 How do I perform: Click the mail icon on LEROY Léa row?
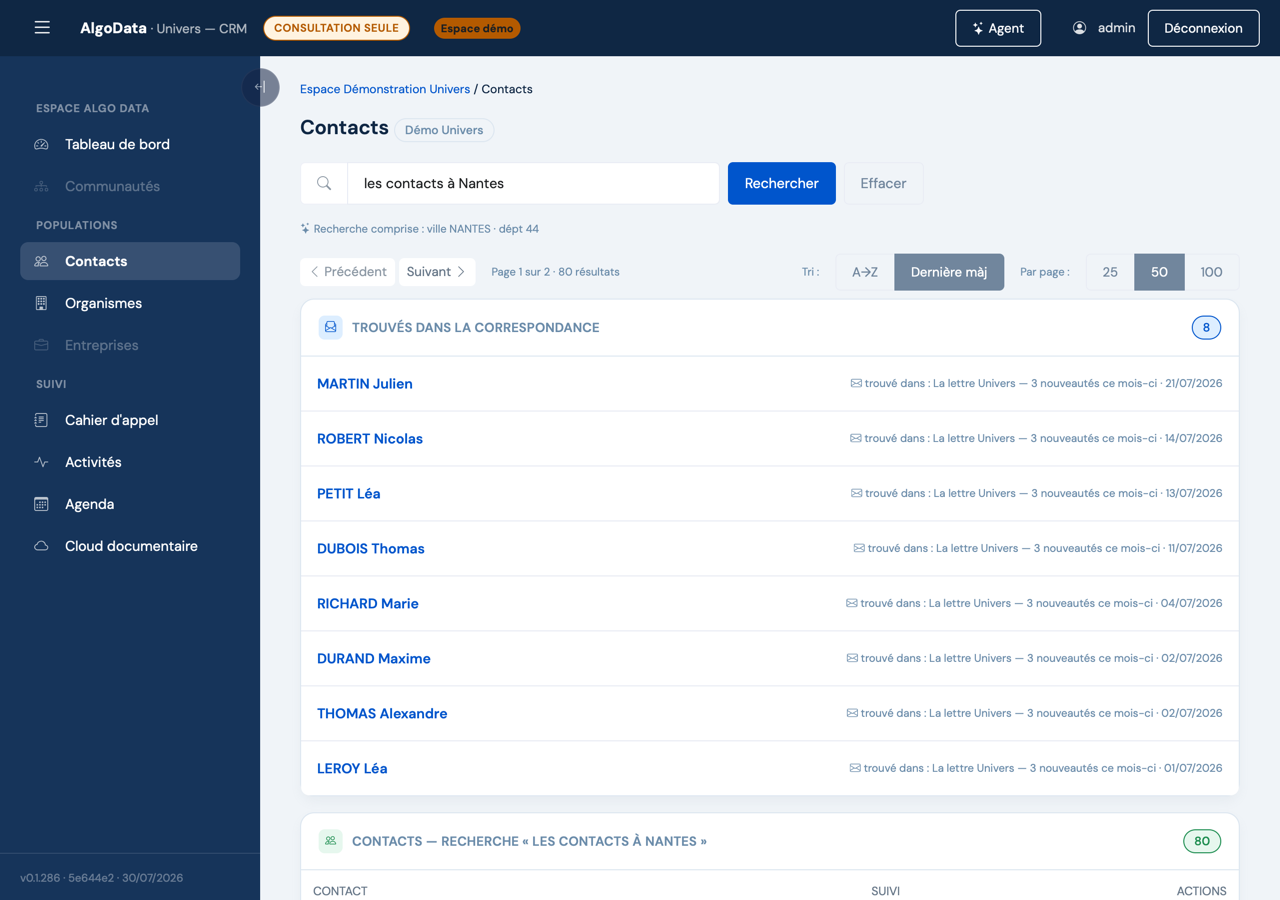pos(855,768)
